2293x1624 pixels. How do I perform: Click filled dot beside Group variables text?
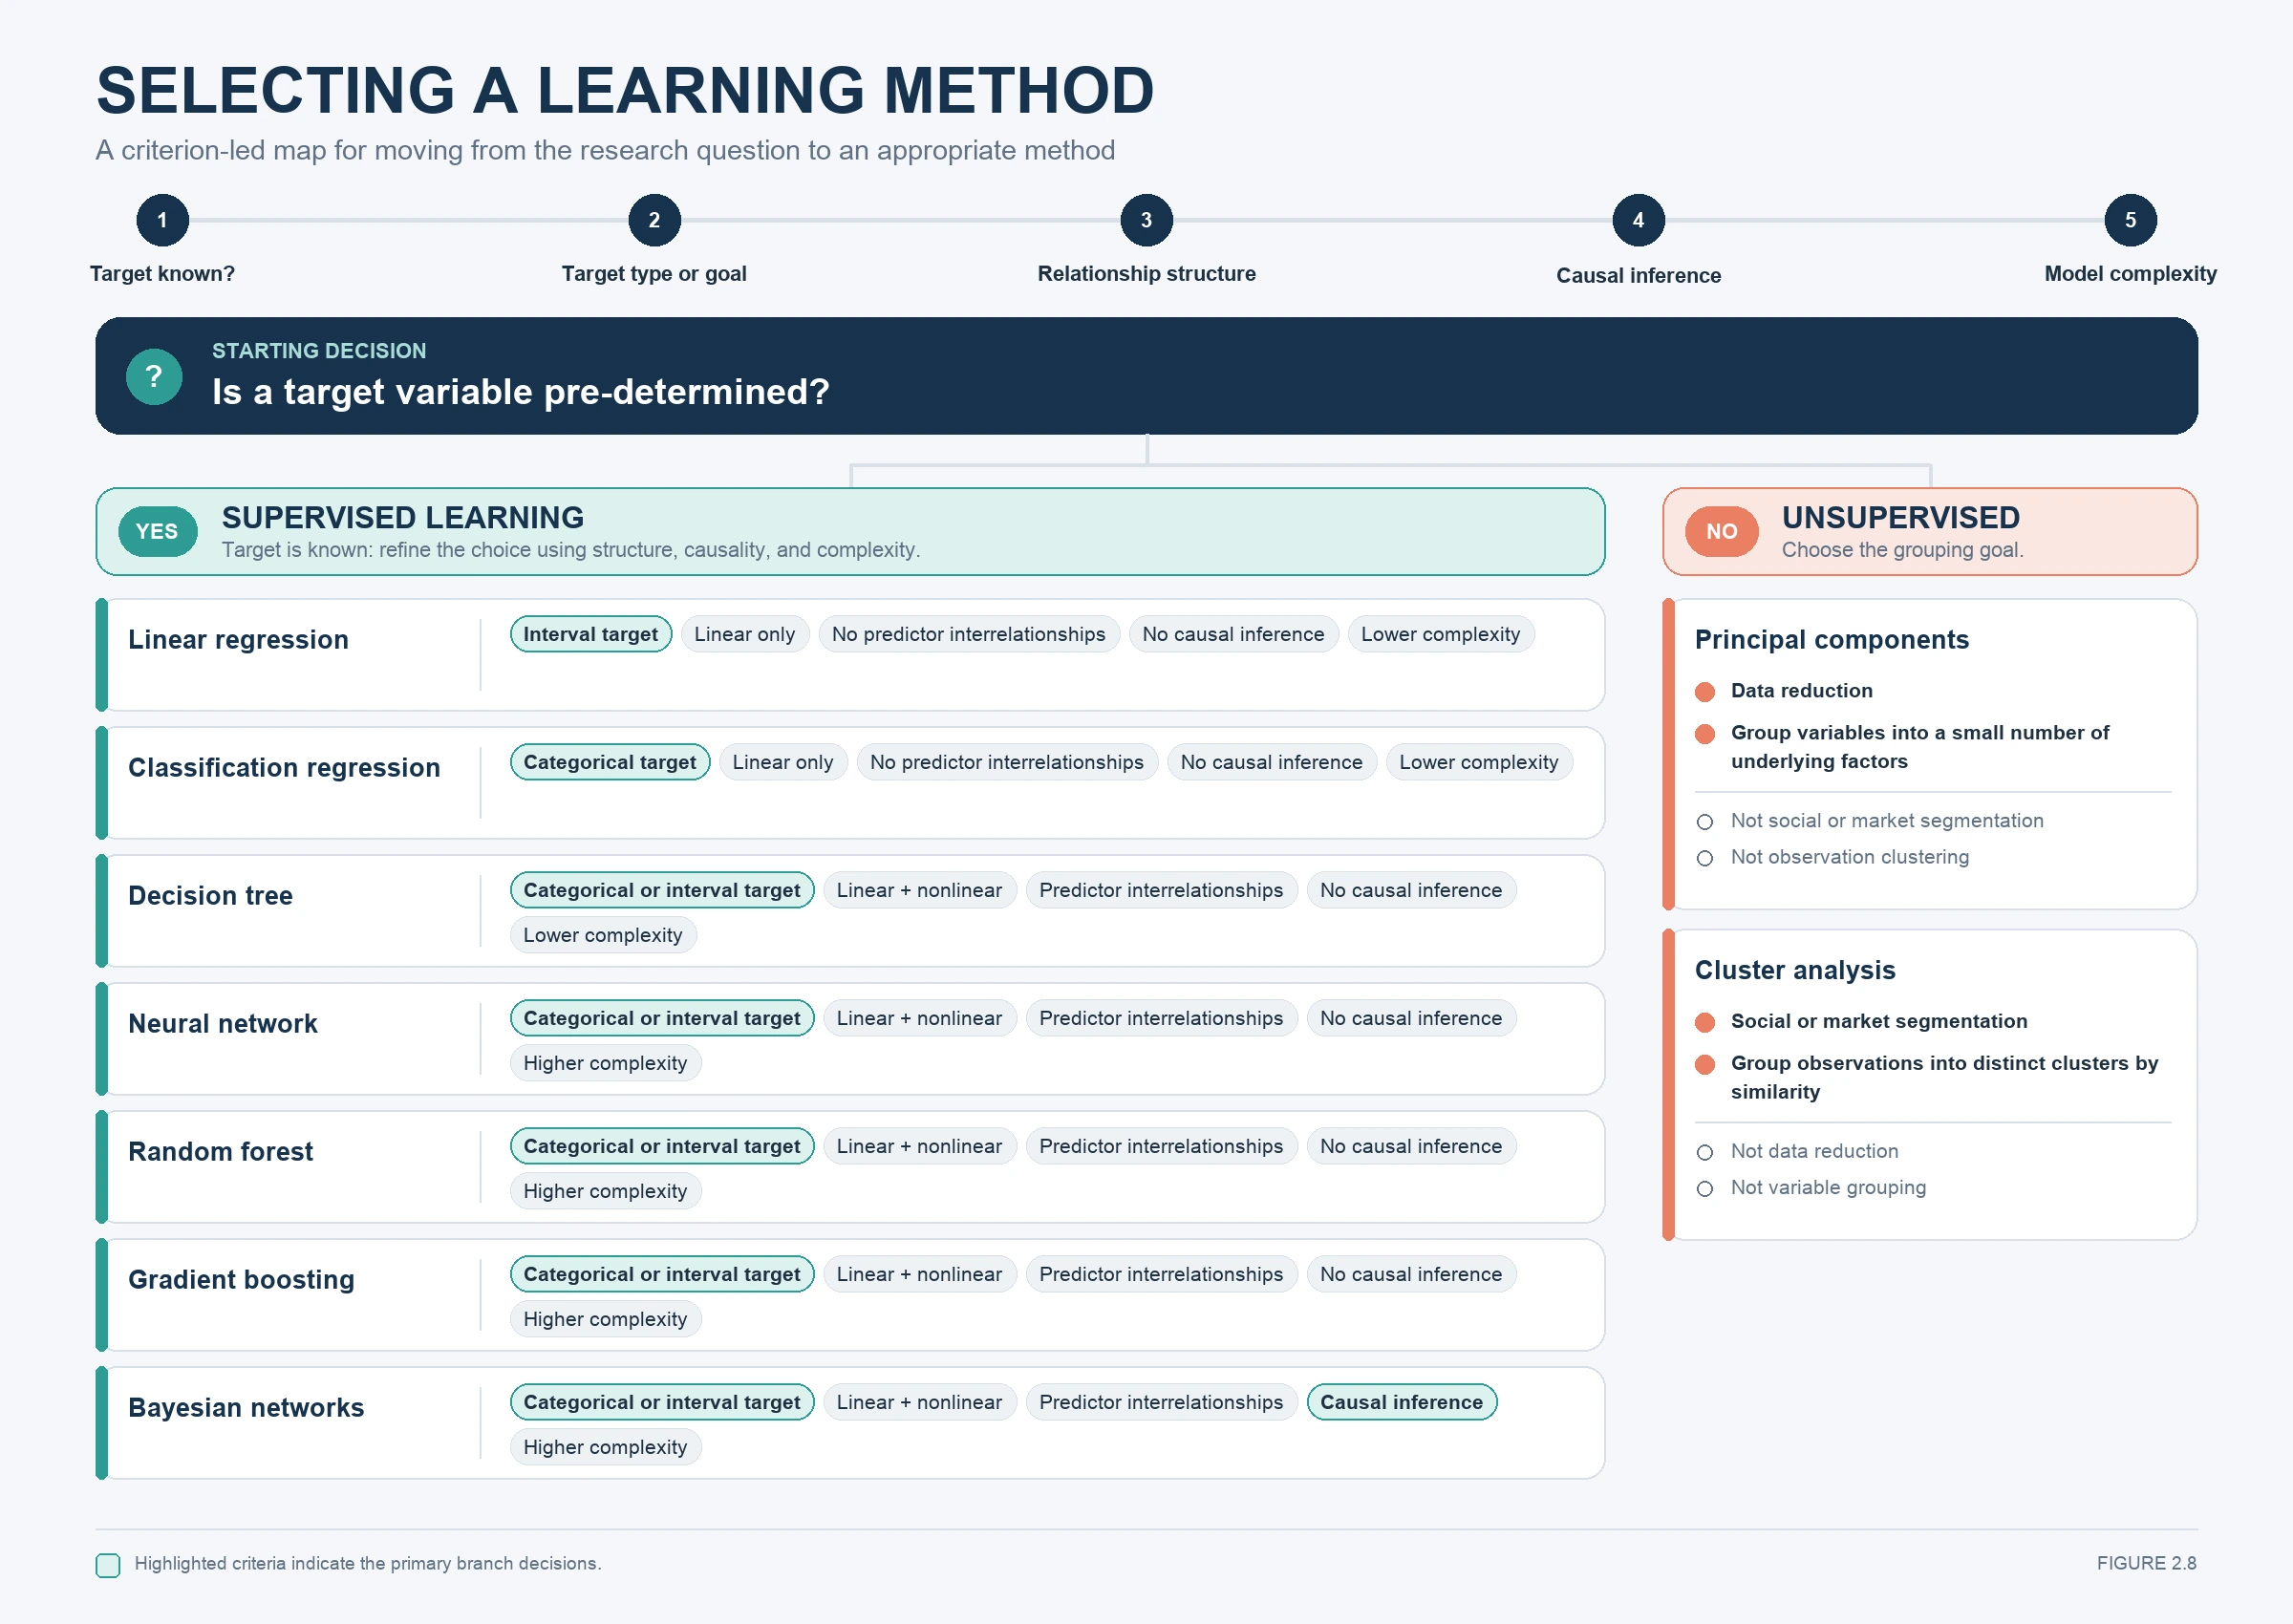pyautogui.click(x=1705, y=735)
